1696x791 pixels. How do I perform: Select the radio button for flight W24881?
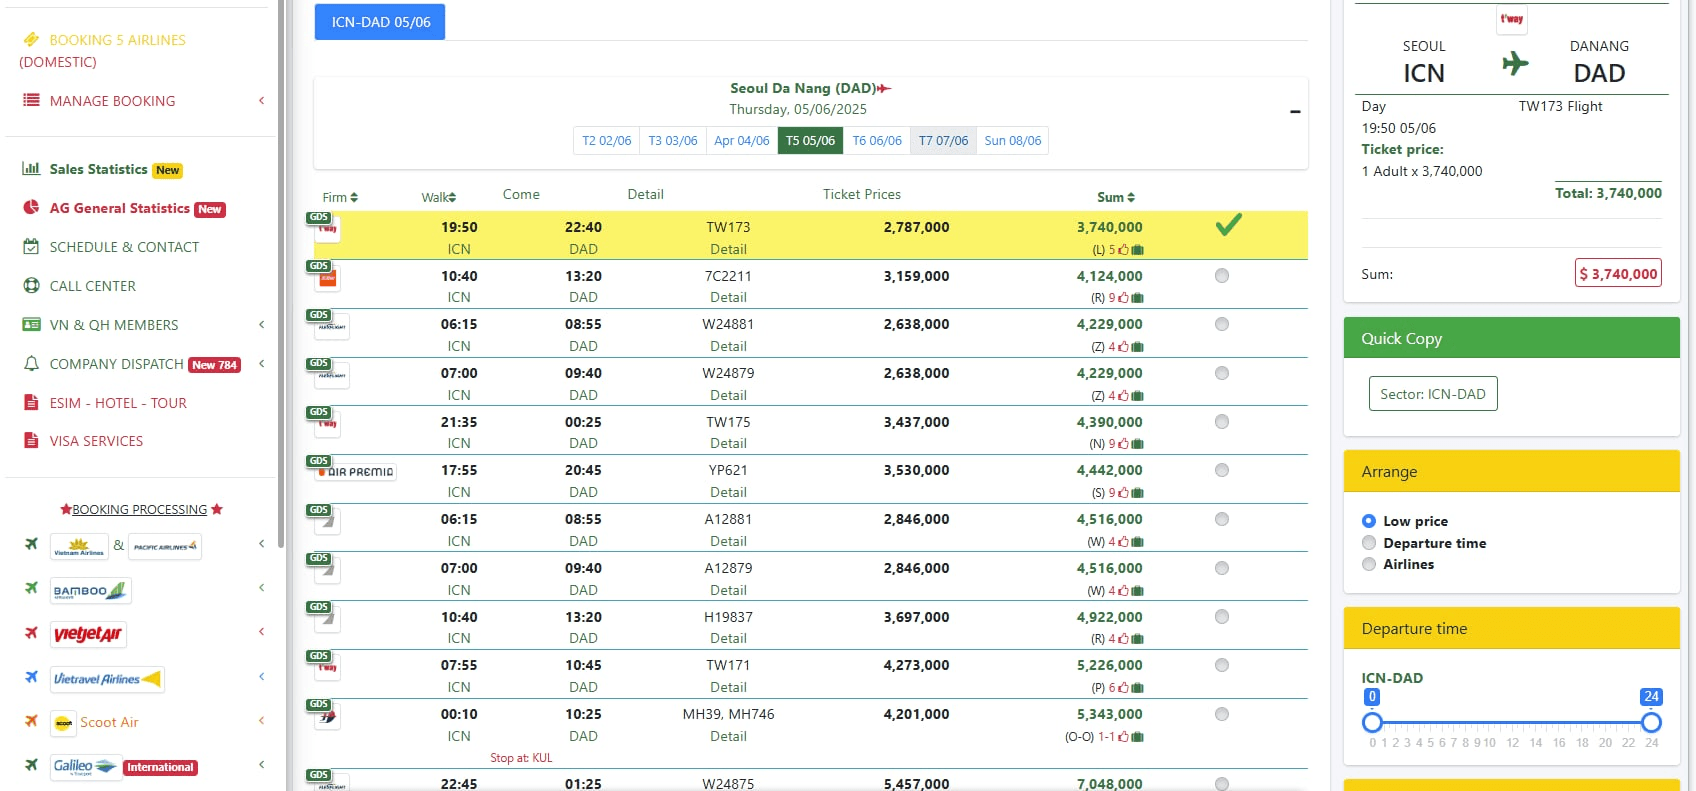coord(1222,324)
